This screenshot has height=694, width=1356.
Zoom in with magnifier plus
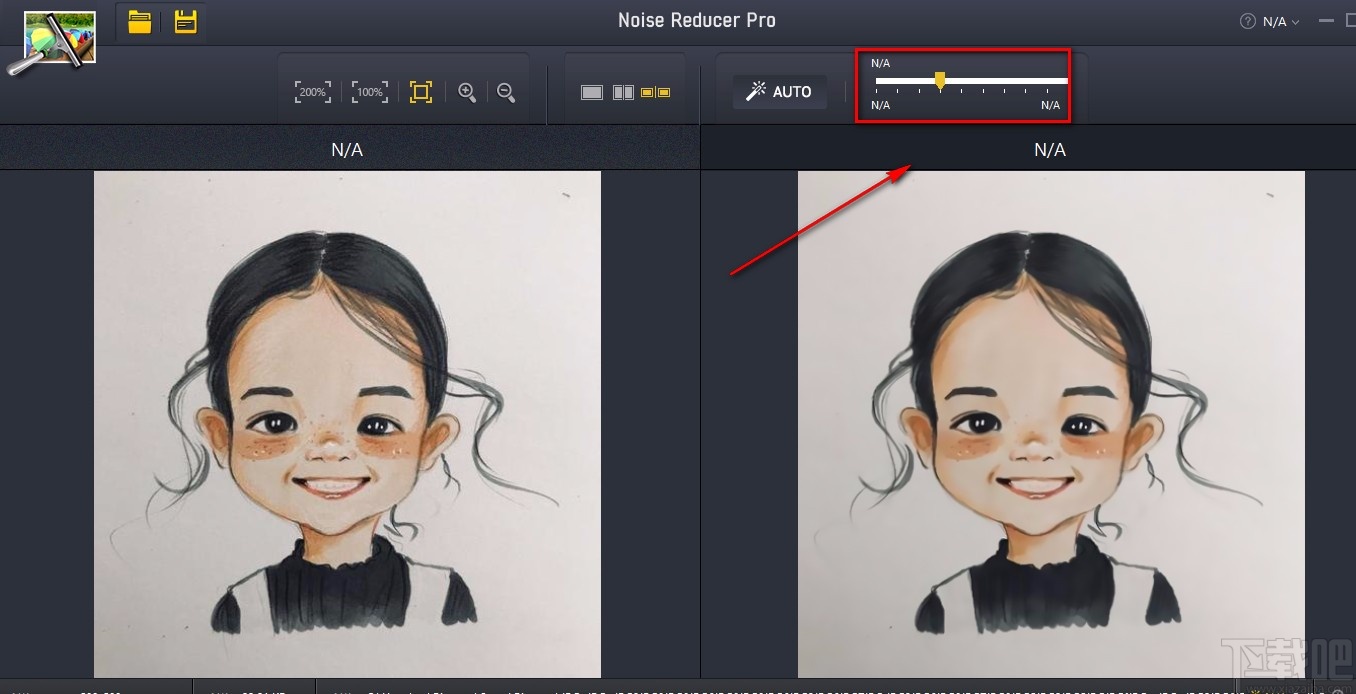(467, 92)
